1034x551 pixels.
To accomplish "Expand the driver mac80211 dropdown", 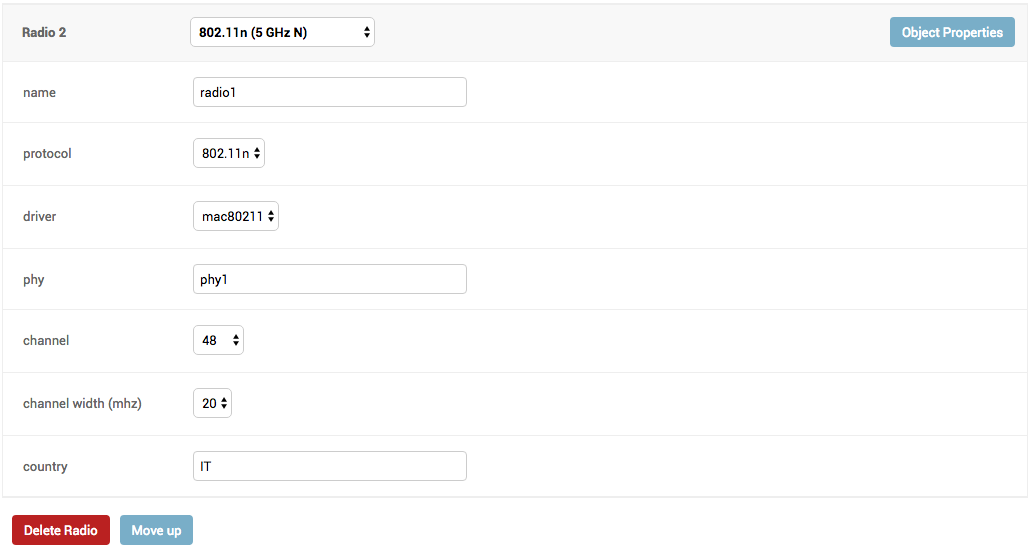I will coord(236,216).
